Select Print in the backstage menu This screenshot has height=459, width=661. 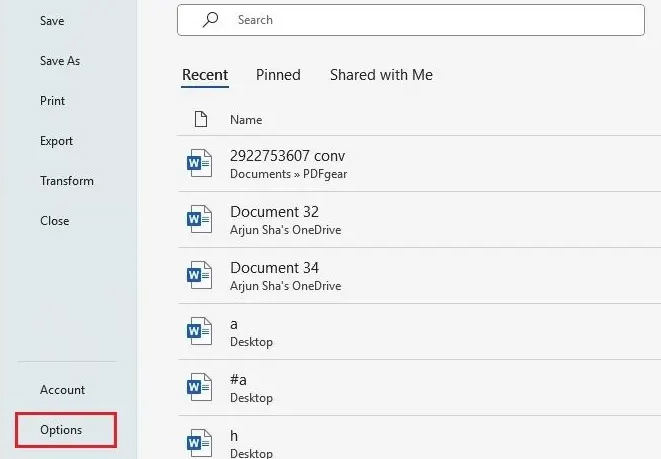point(53,101)
